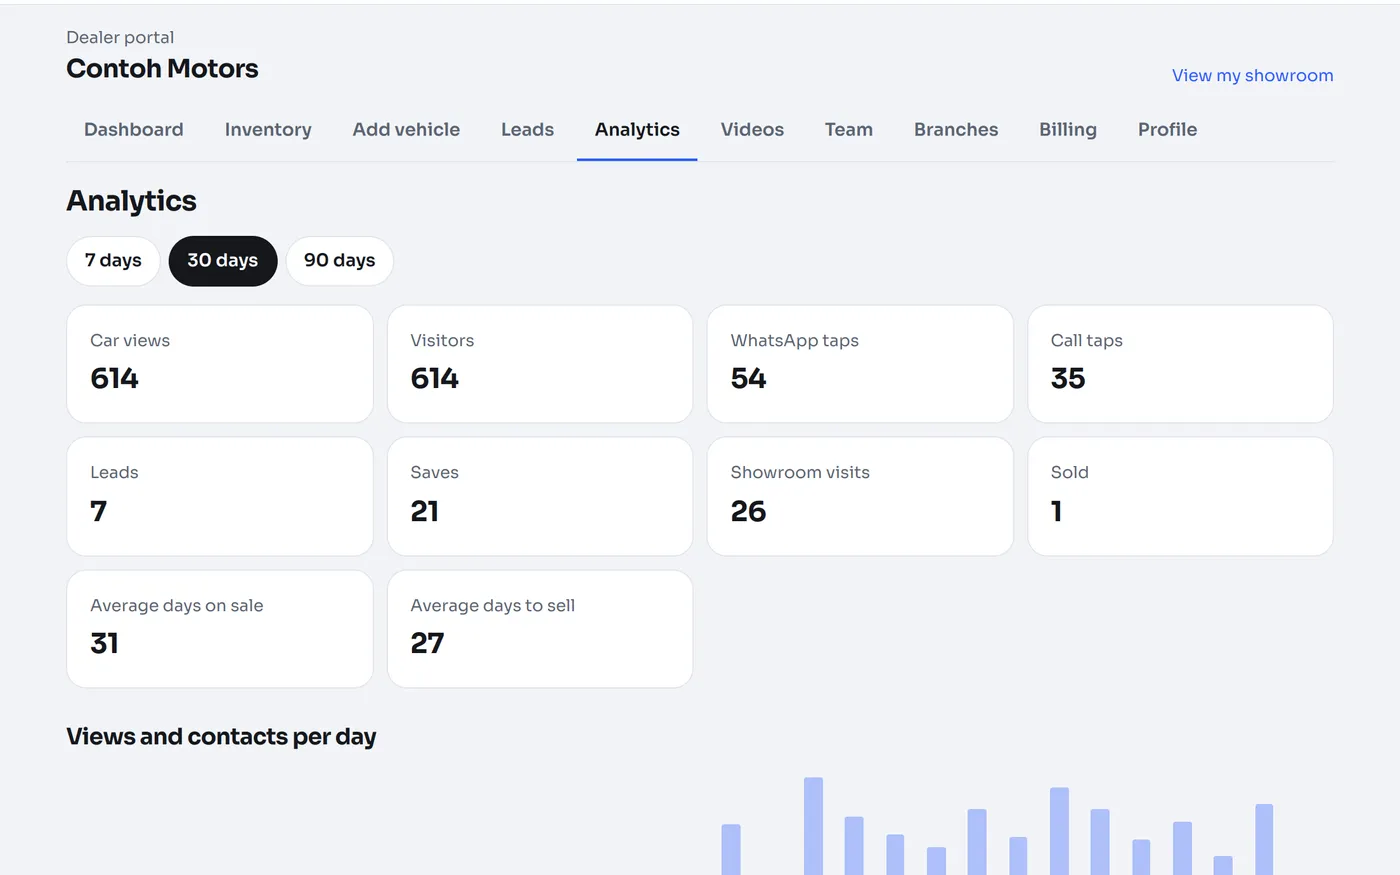Select the 7 days range

pos(113,261)
